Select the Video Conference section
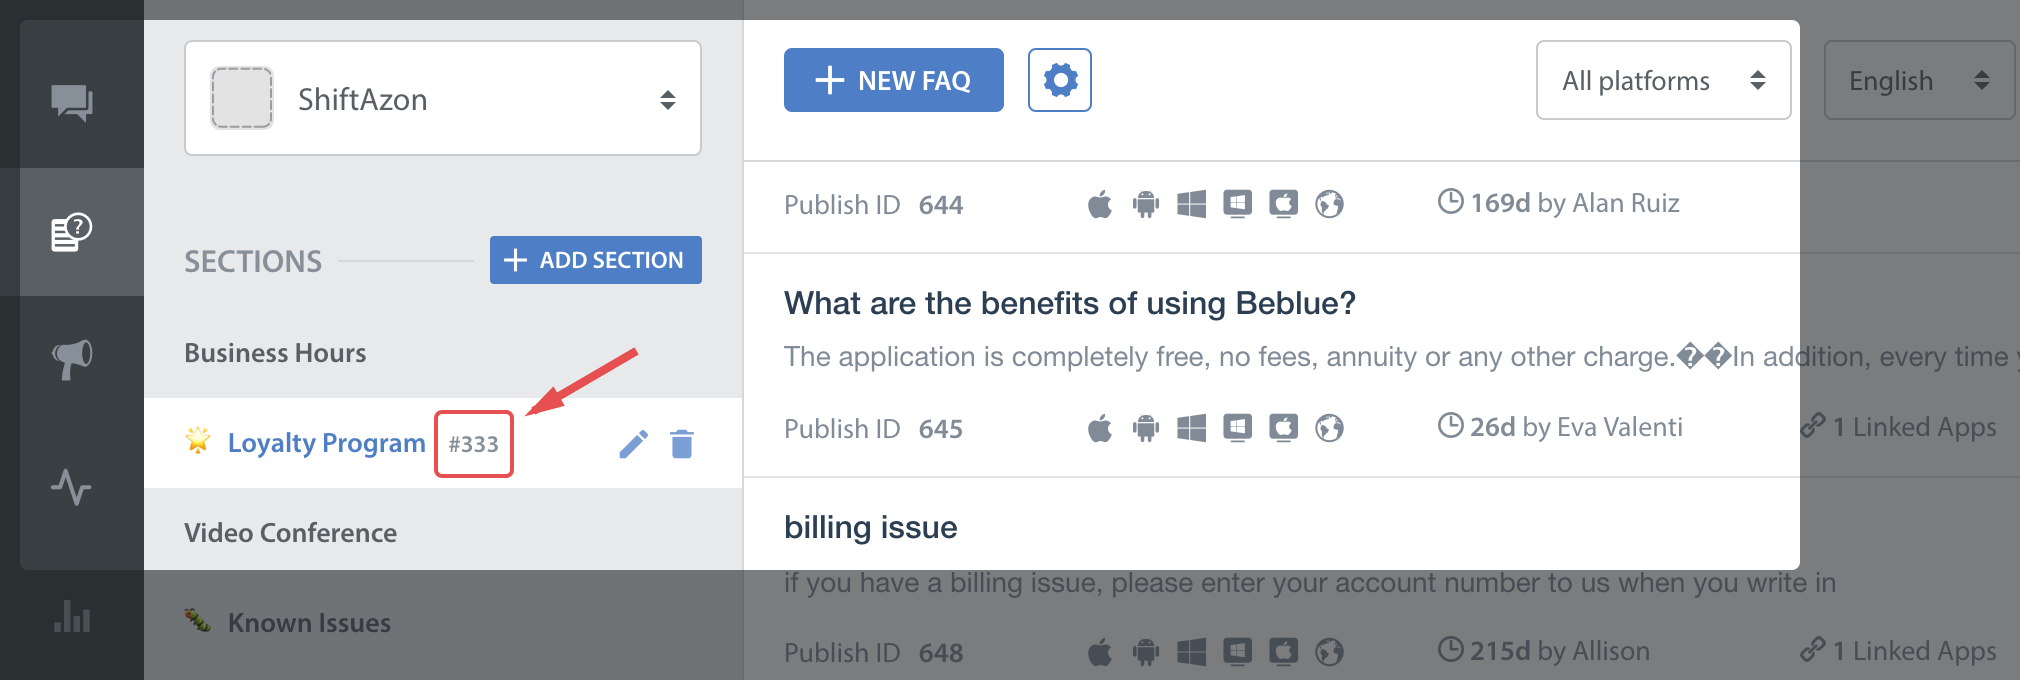2020x680 pixels. click(x=290, y=533)
